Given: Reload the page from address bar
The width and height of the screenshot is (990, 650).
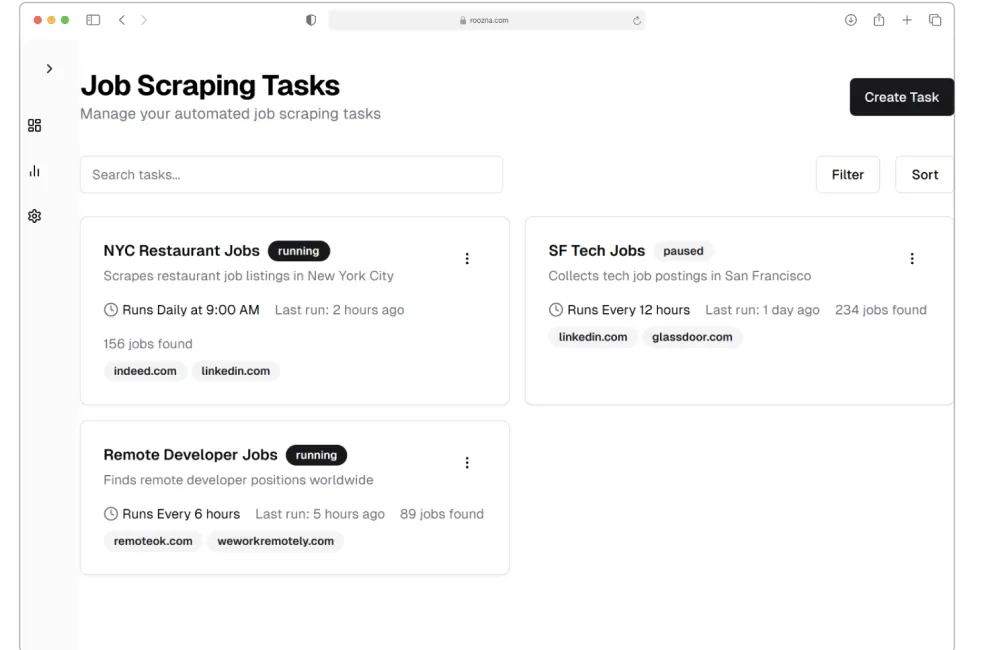Looking at the screenshot, I should coord(637,20).
